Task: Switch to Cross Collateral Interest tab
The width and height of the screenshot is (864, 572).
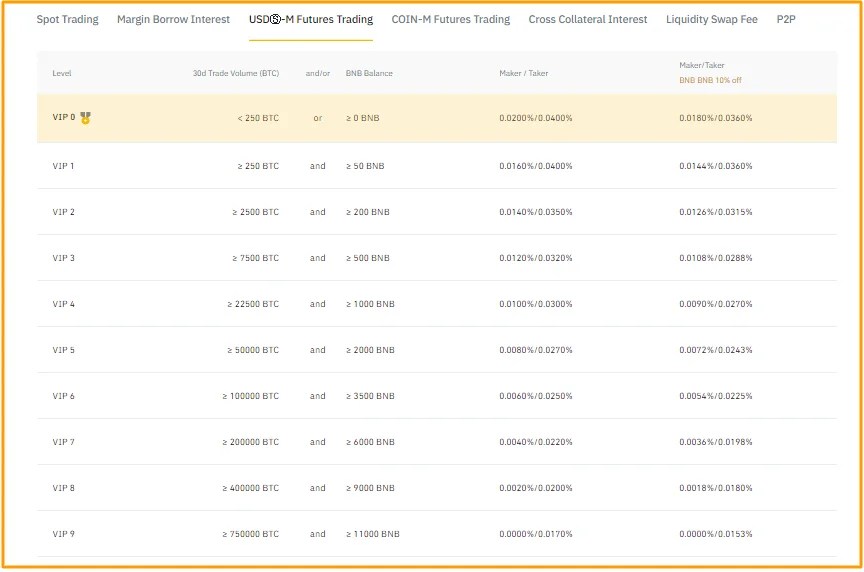Action: (588, 19)
